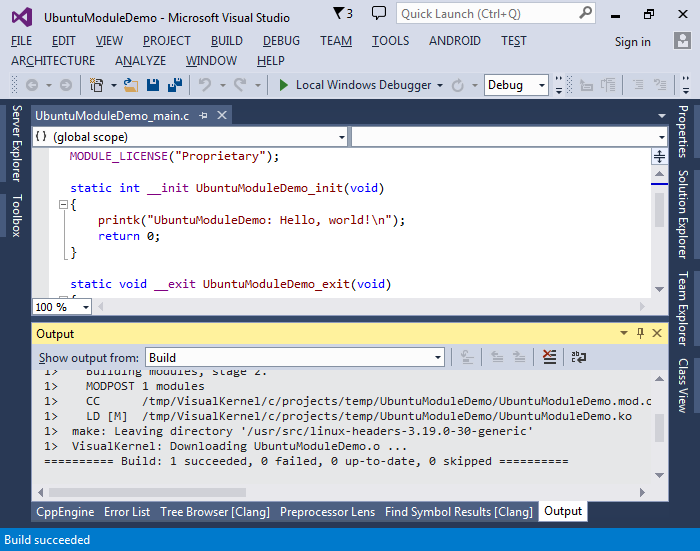The width and height of the screenshot is (700, 551).
Task: Expand the Undo history dropdown arrow
Action: (222, 85)
